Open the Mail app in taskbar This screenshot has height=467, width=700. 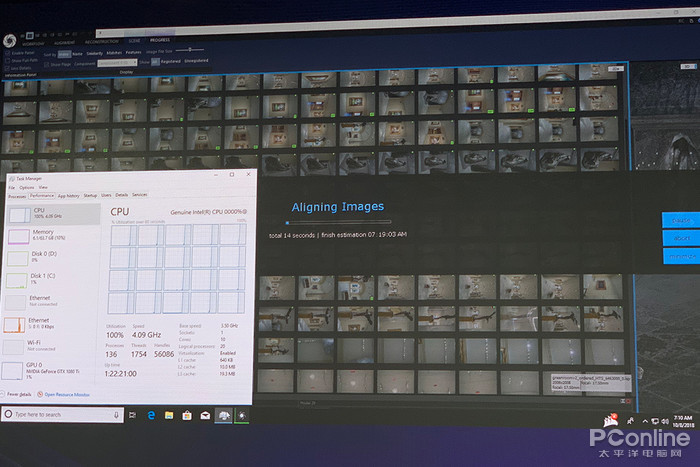205,415
